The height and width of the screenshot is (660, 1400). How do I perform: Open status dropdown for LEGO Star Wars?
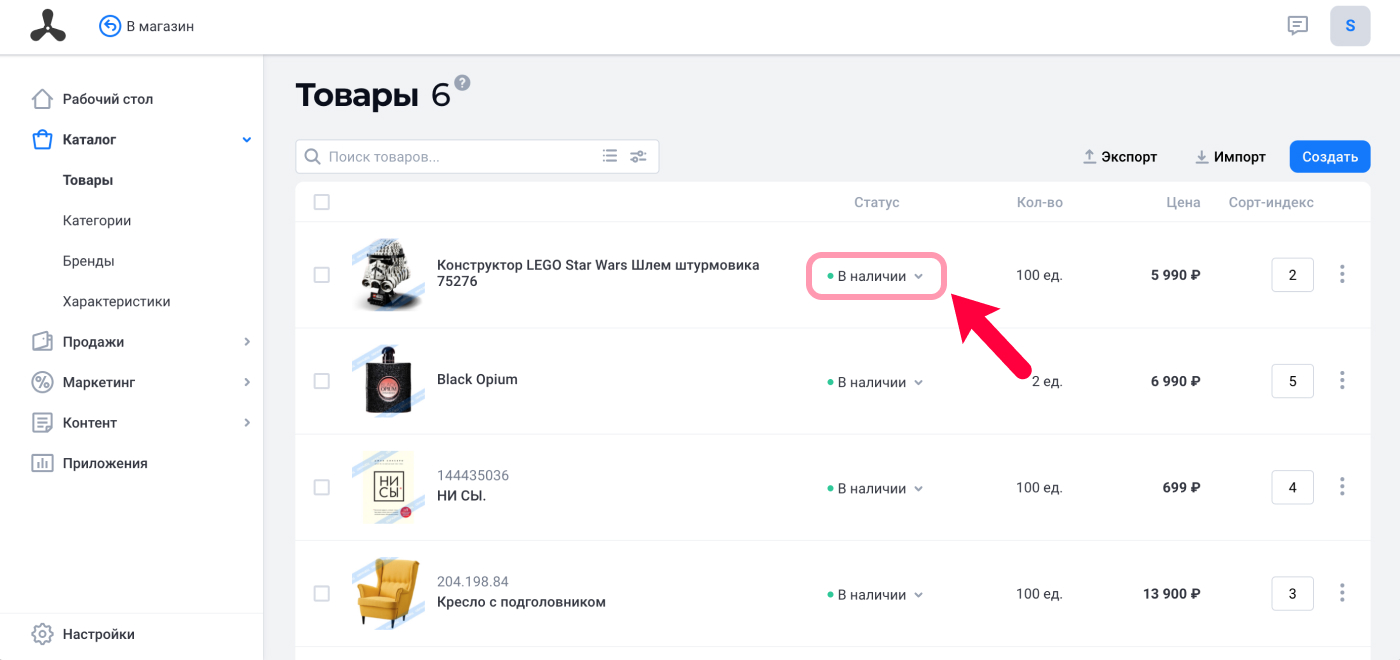pos(876,276)
